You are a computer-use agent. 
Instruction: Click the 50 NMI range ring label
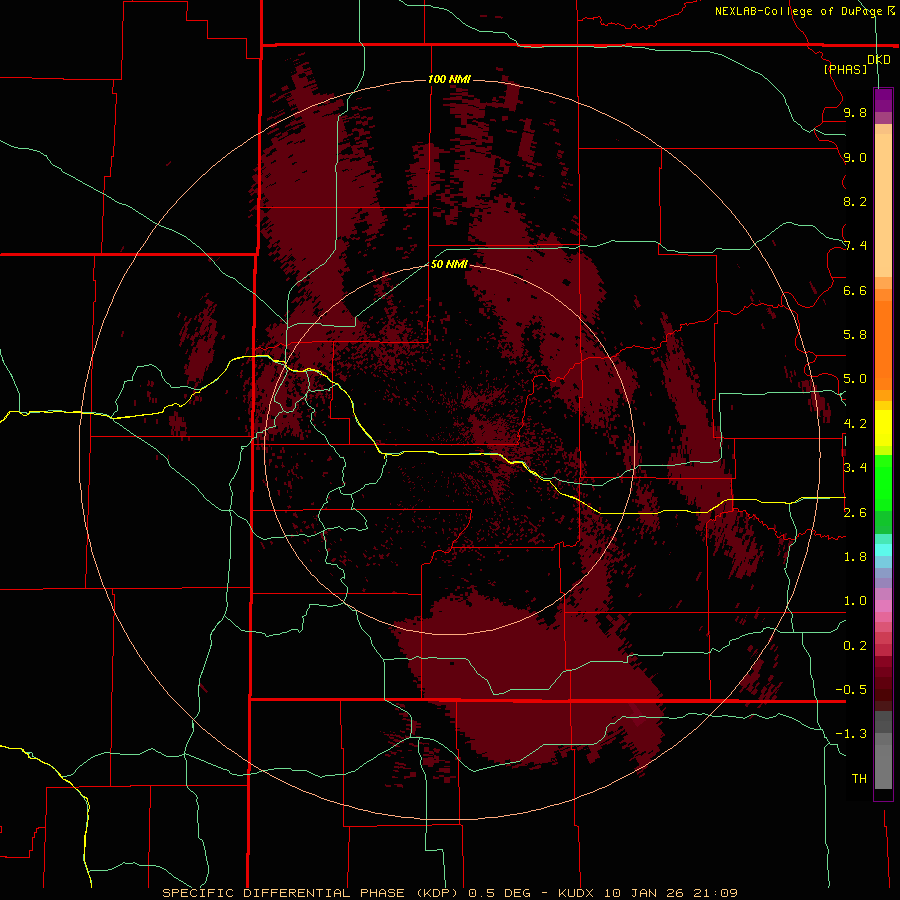(449, 264)
